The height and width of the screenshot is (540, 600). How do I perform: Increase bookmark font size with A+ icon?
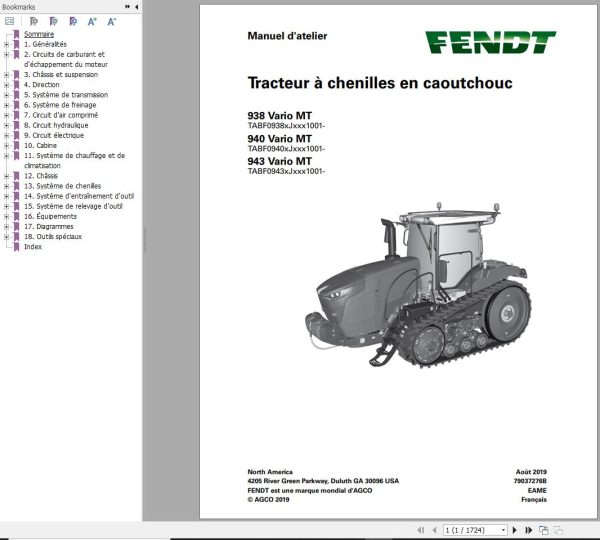[x=92, y=21]
